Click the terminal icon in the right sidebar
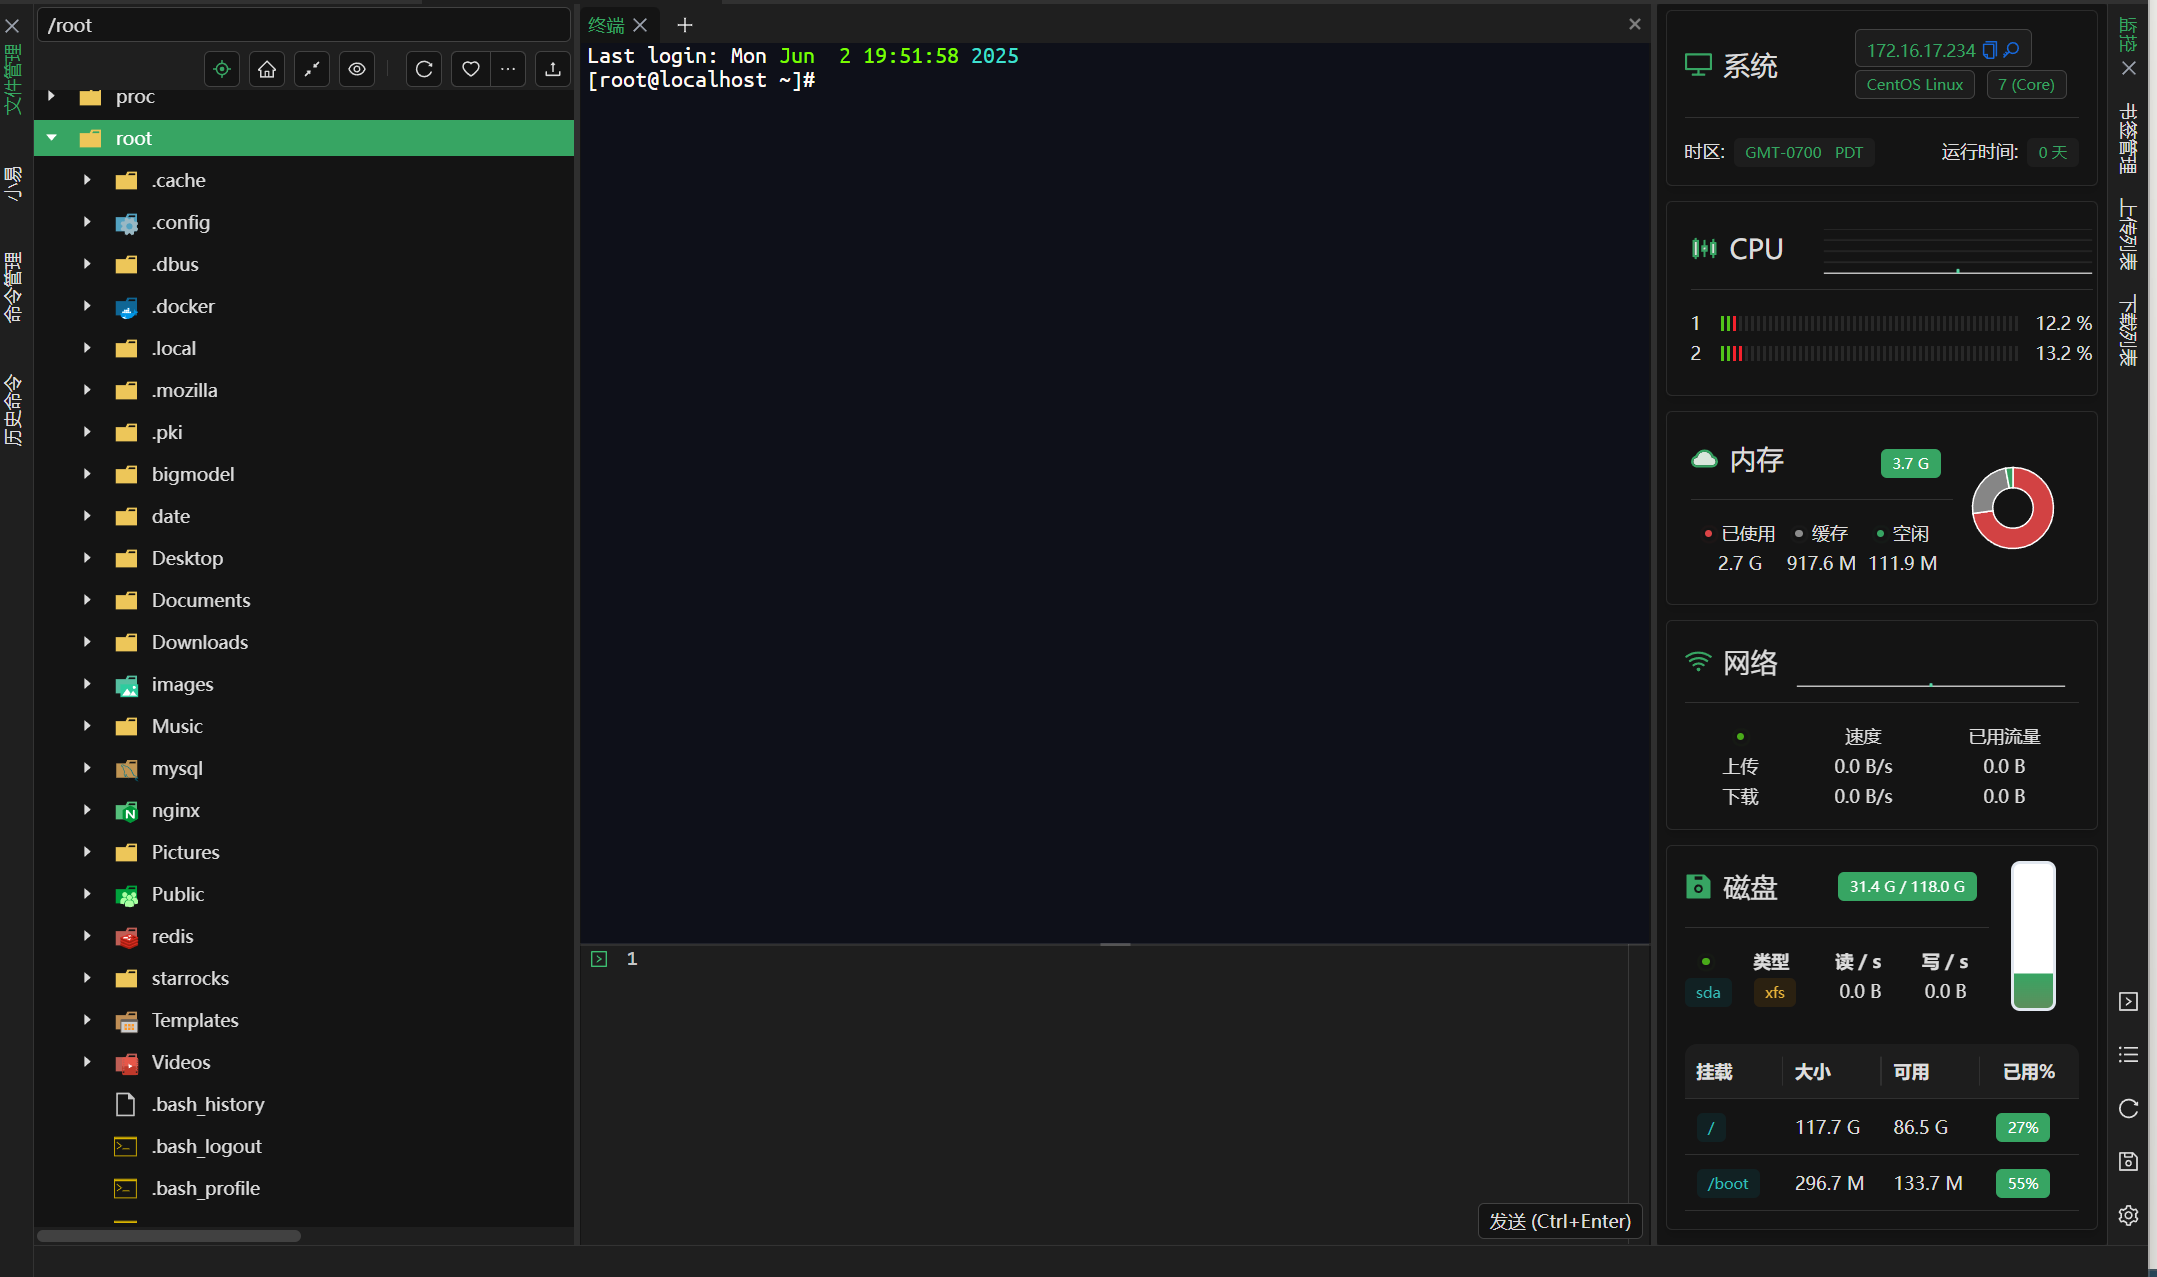Screen dimensions: 2157x1277 point(2128,1001)
